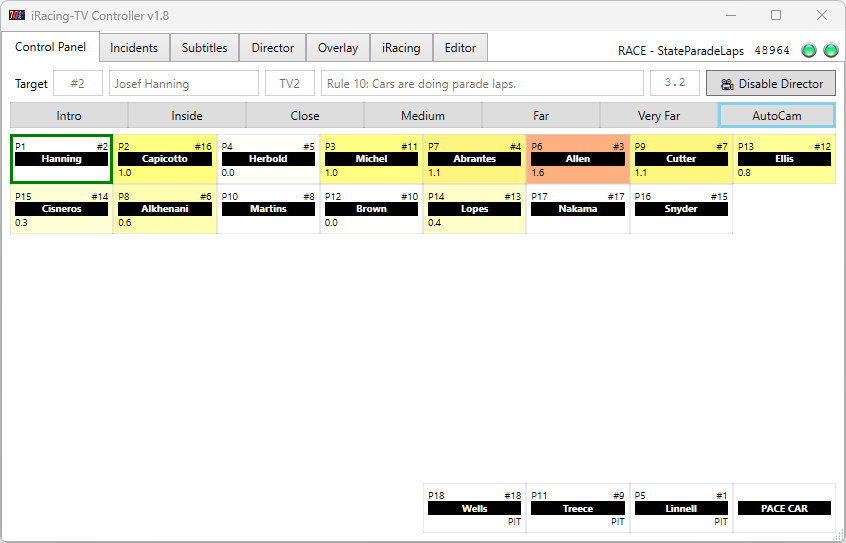The image size is (846, 543).
Task: Go to the Director tab
Action: (x=272, y=47)
